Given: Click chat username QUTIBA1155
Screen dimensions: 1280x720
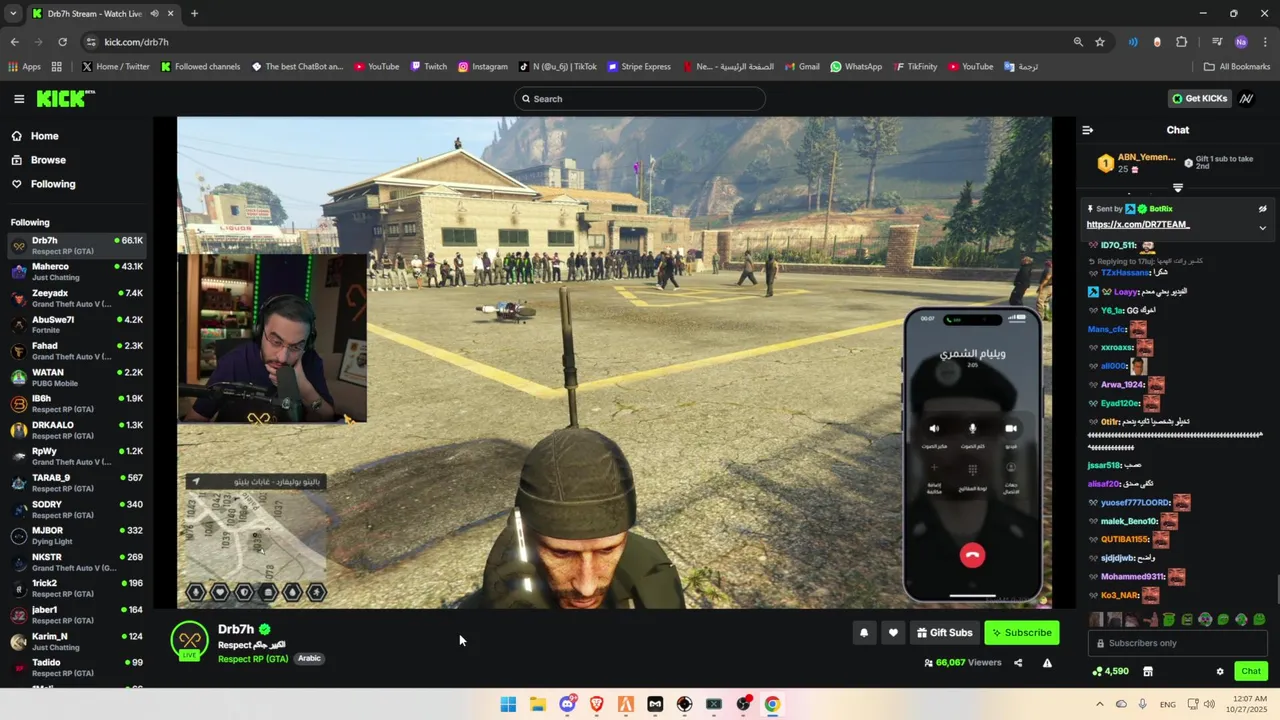Looking at the screenshot, I should pyautogui.click(x=1125, y=540).
